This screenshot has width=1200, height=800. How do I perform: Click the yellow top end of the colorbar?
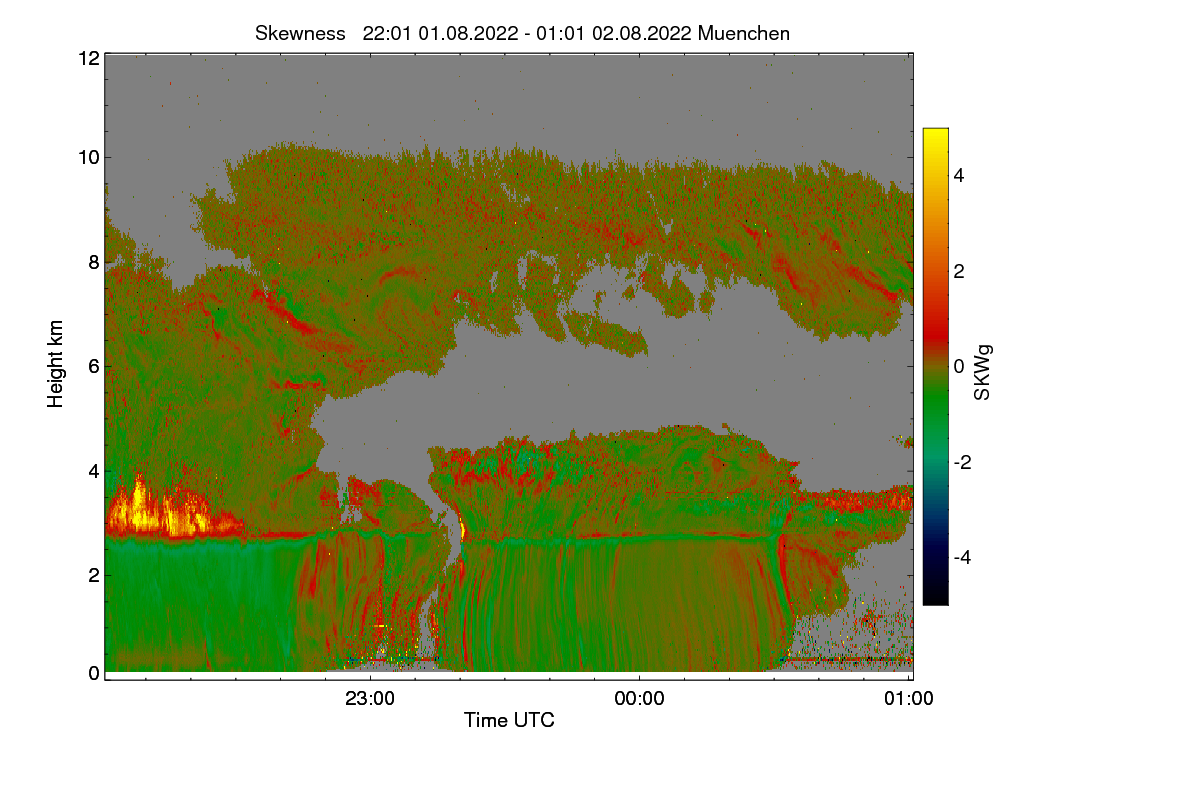tap(935, 138)
